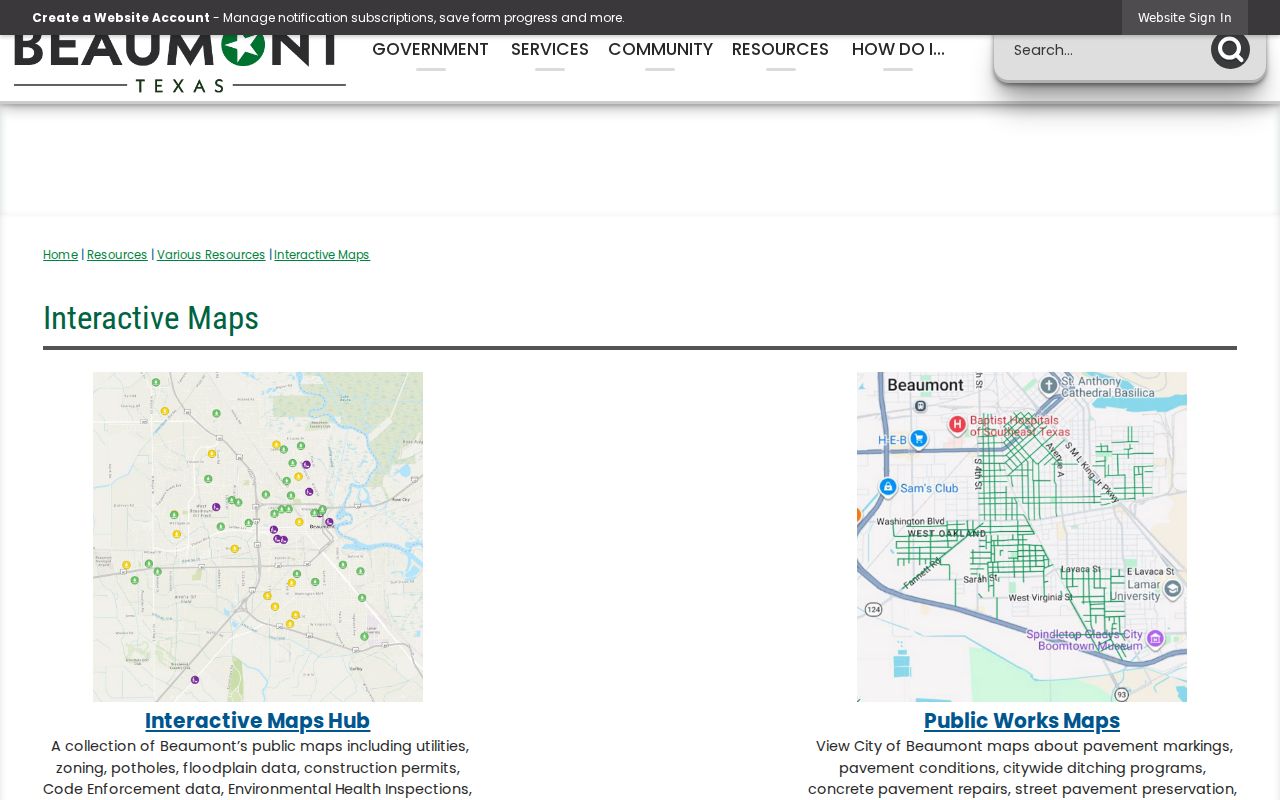This screenshot has width=1280, height=800.
Task: Open the Interactive Maps Hub link
Action: (258, 721)
